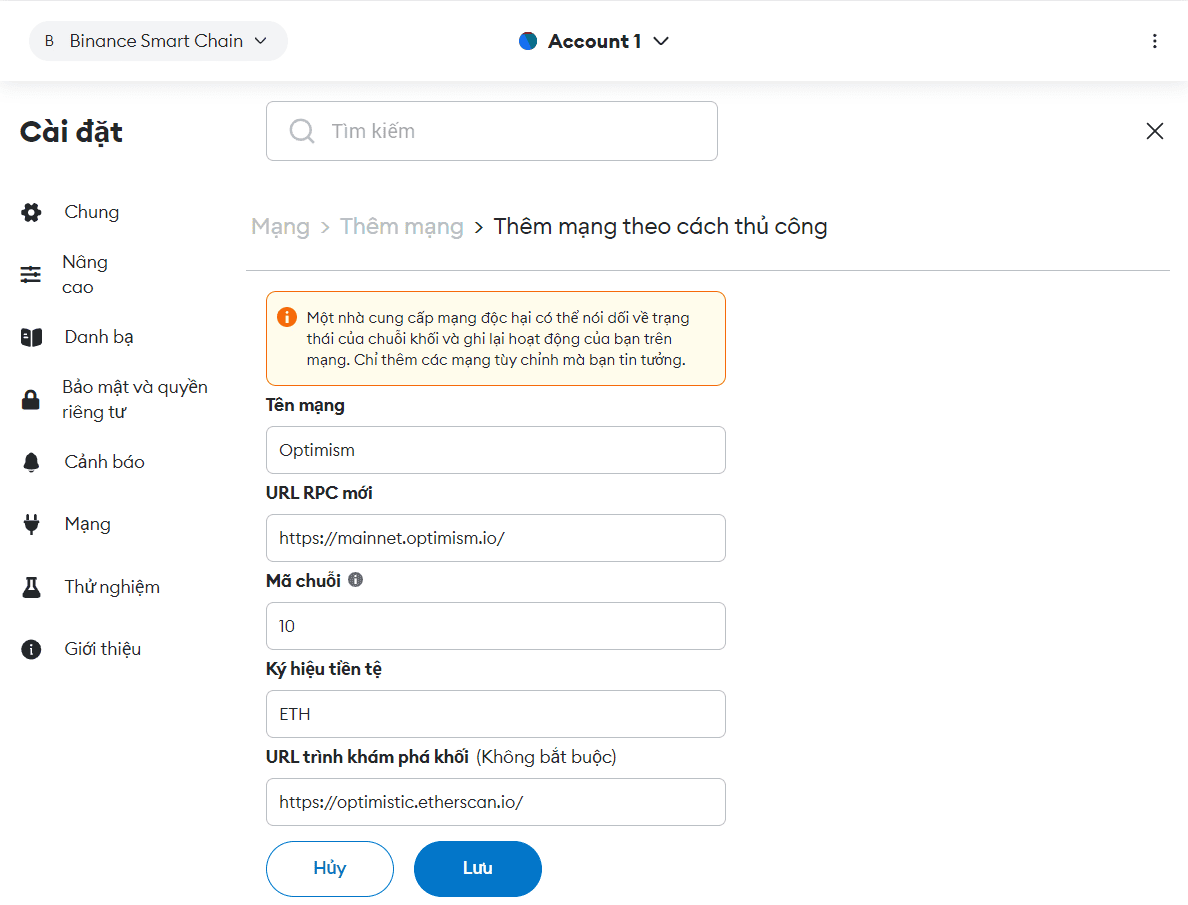Screen dimensions: 1188x905
Task: Open the Binance Smart Chain network dropdown
Action: point(158,41)
